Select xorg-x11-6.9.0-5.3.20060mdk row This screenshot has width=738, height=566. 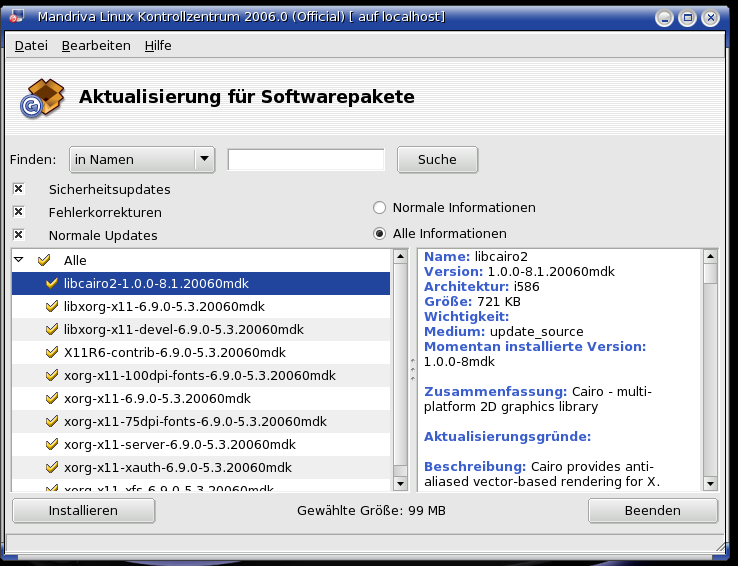pos(201,399)
